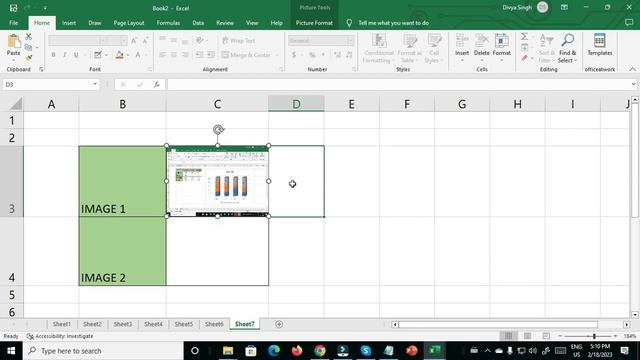
Task: Open the Fill Color dropdown arrow
Action: pos(128,55)
